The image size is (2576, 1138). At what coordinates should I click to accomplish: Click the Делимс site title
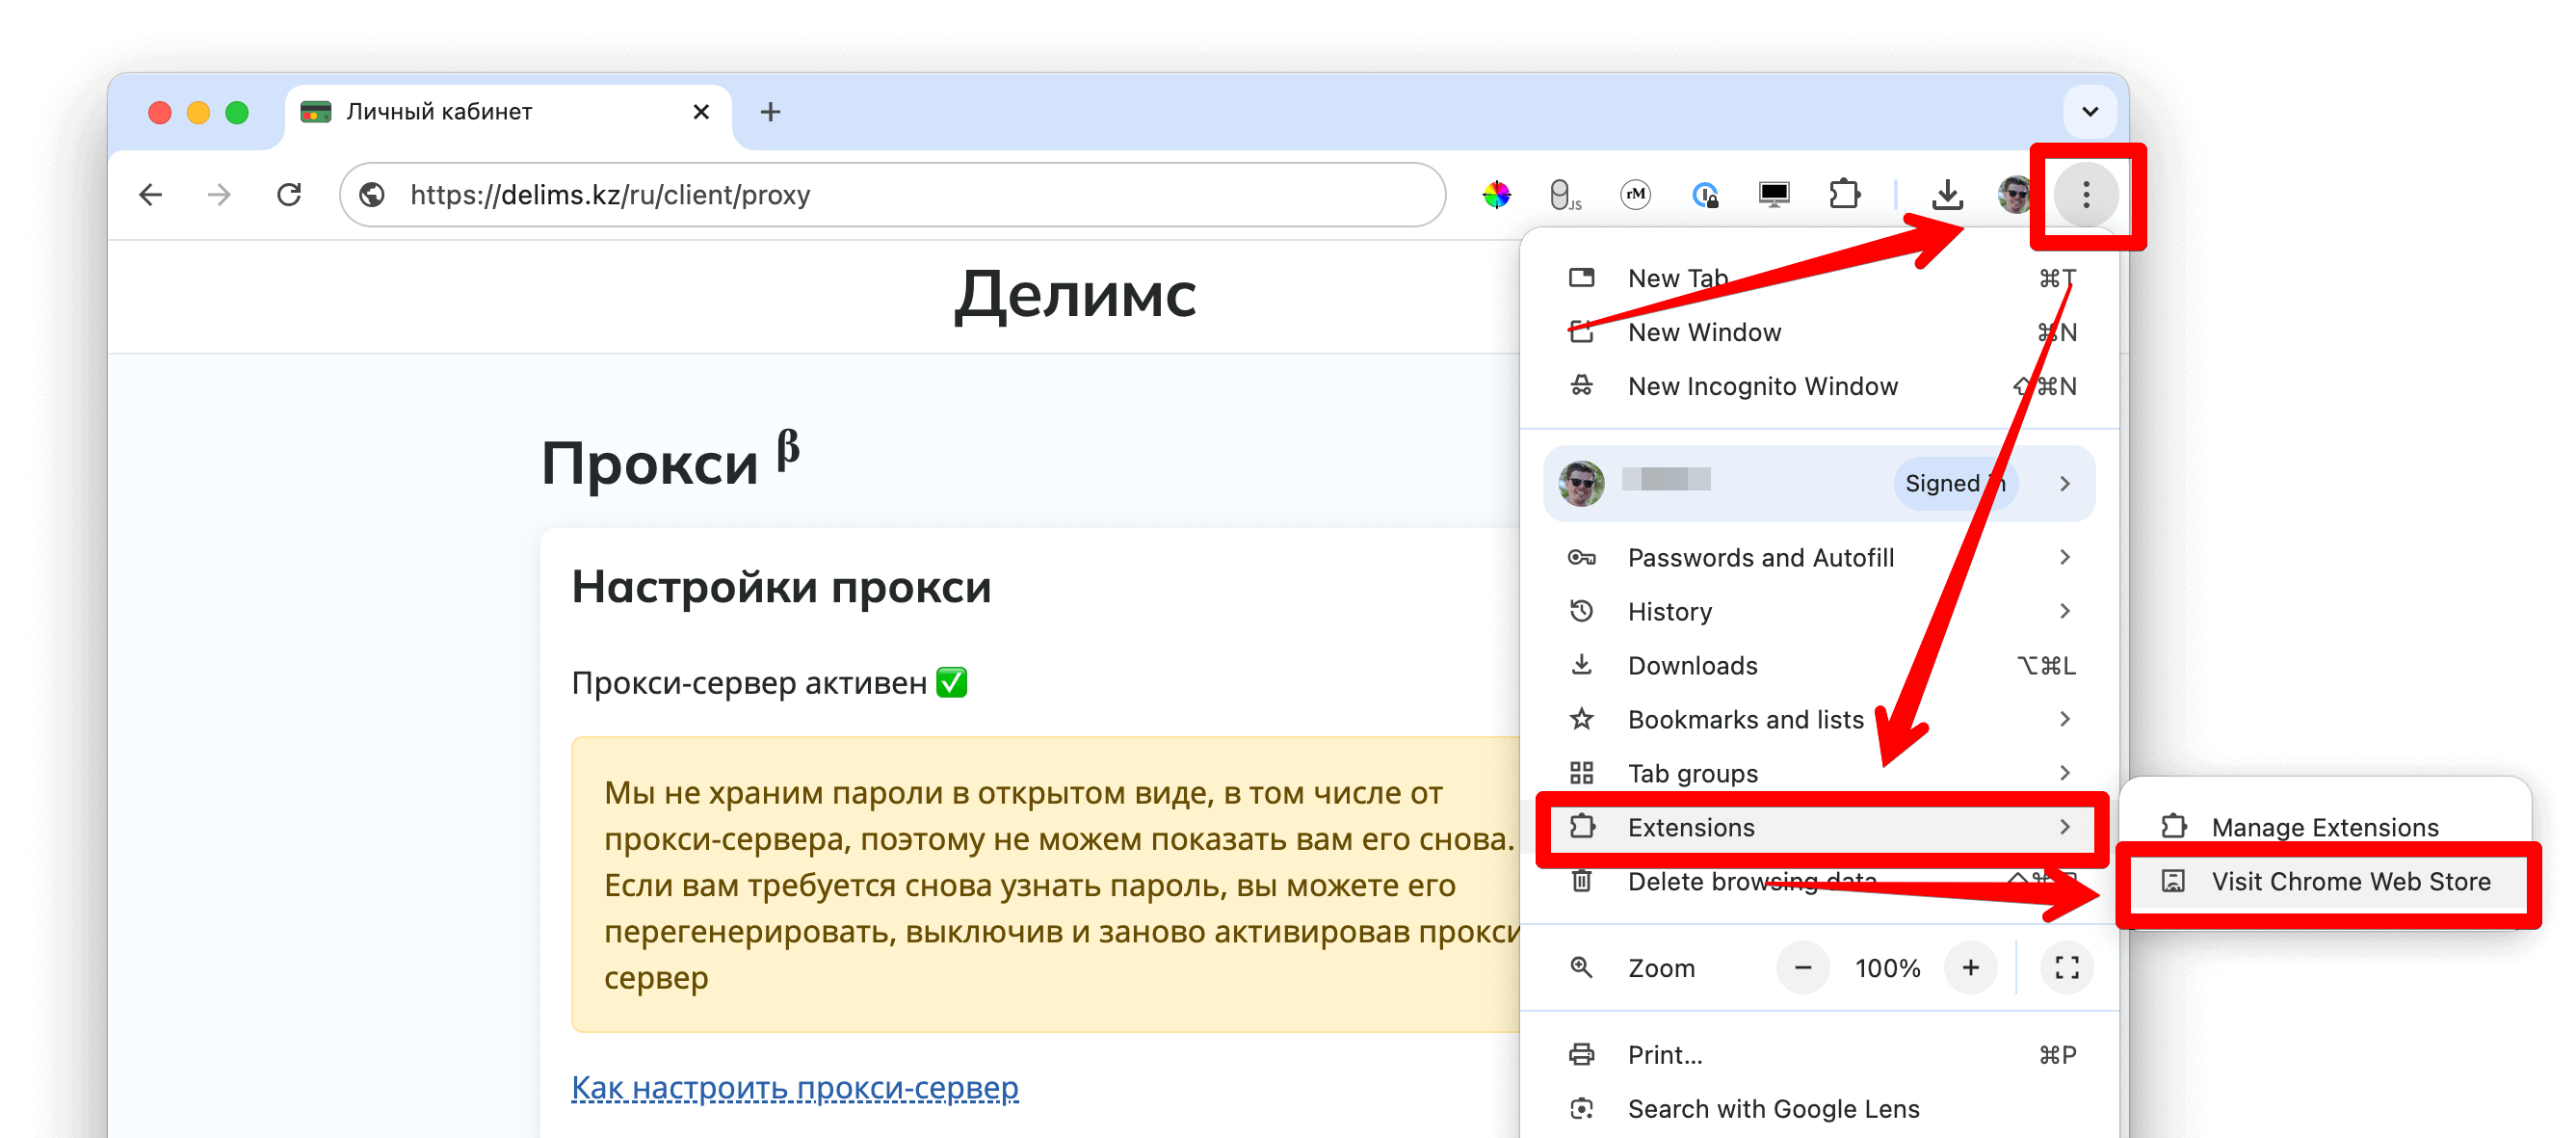[1075, 295]
